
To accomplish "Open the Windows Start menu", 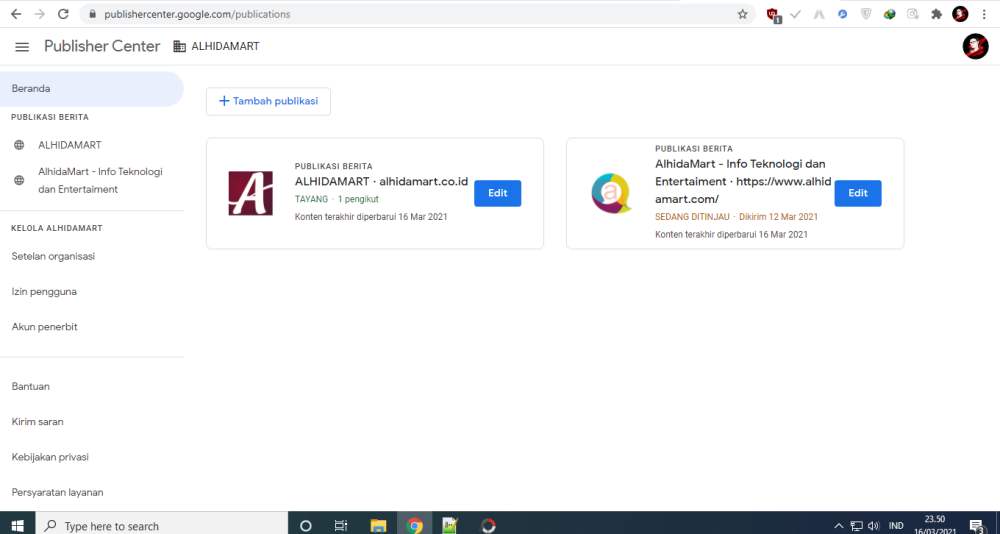I will click(x=17, y=525).
